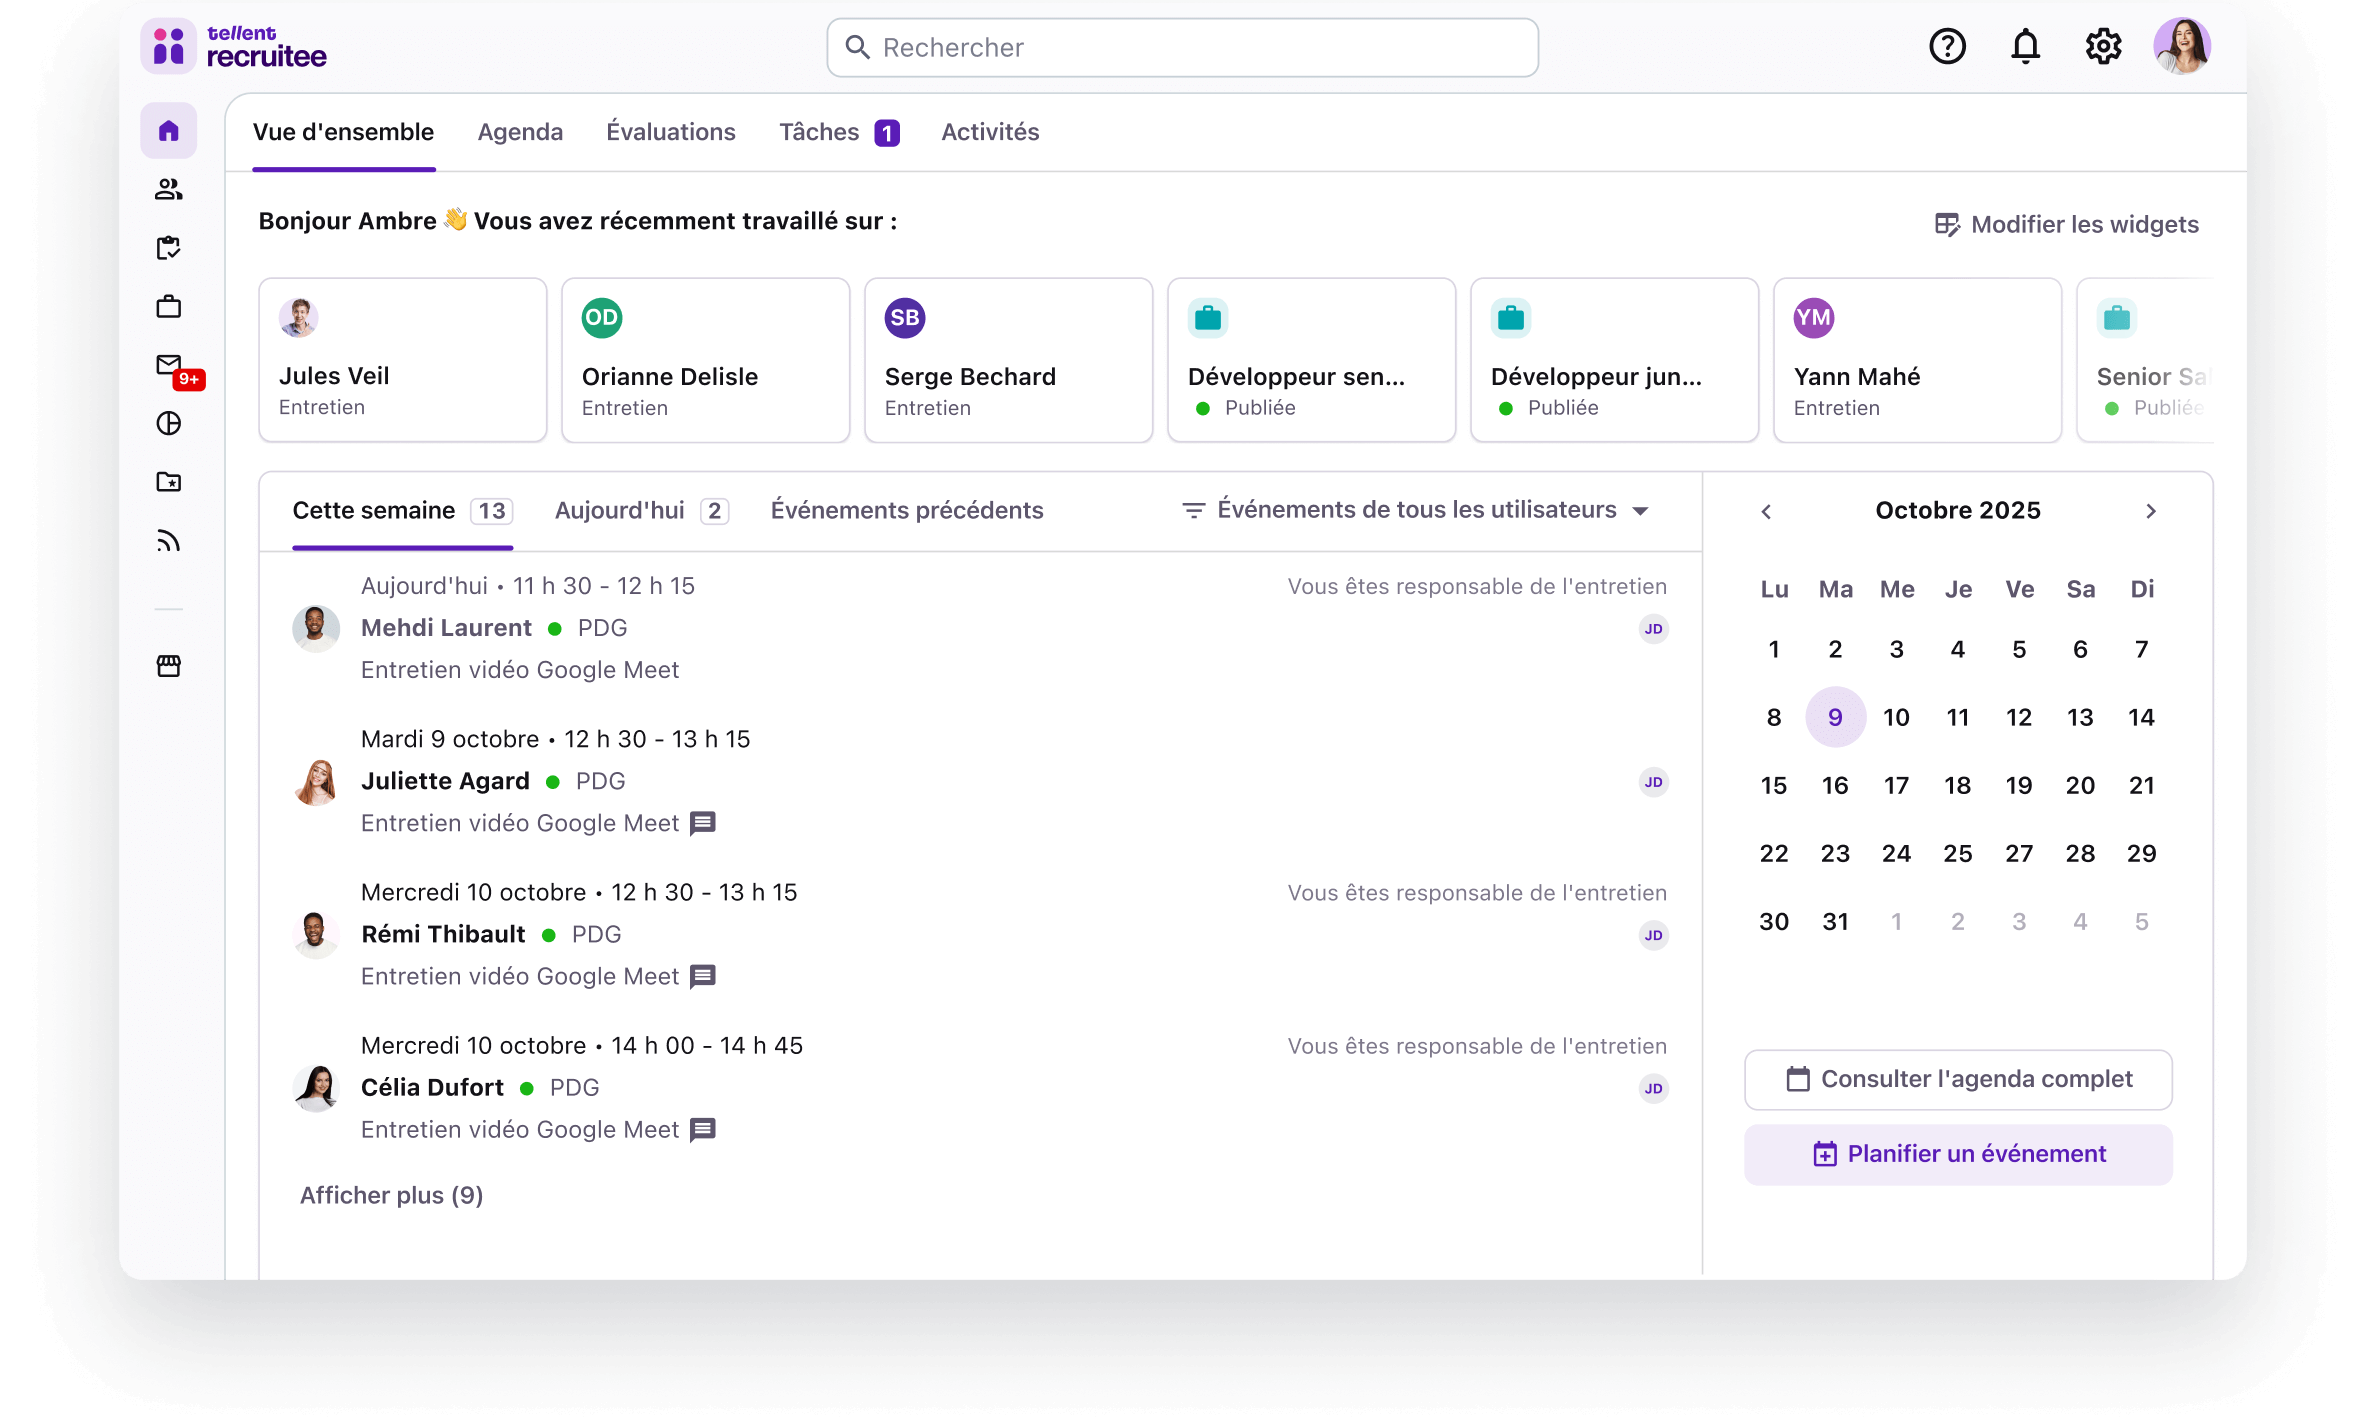Screen dimensions: 2366x1424
Task: Click the marketplace store sidebar icon
Action: [168, 666]
